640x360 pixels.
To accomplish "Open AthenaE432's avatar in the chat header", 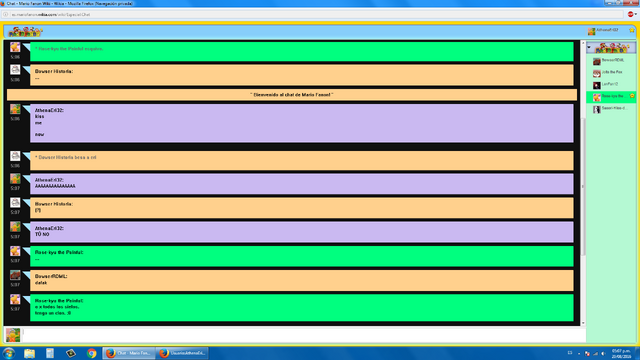I will (x=591, y=31).
